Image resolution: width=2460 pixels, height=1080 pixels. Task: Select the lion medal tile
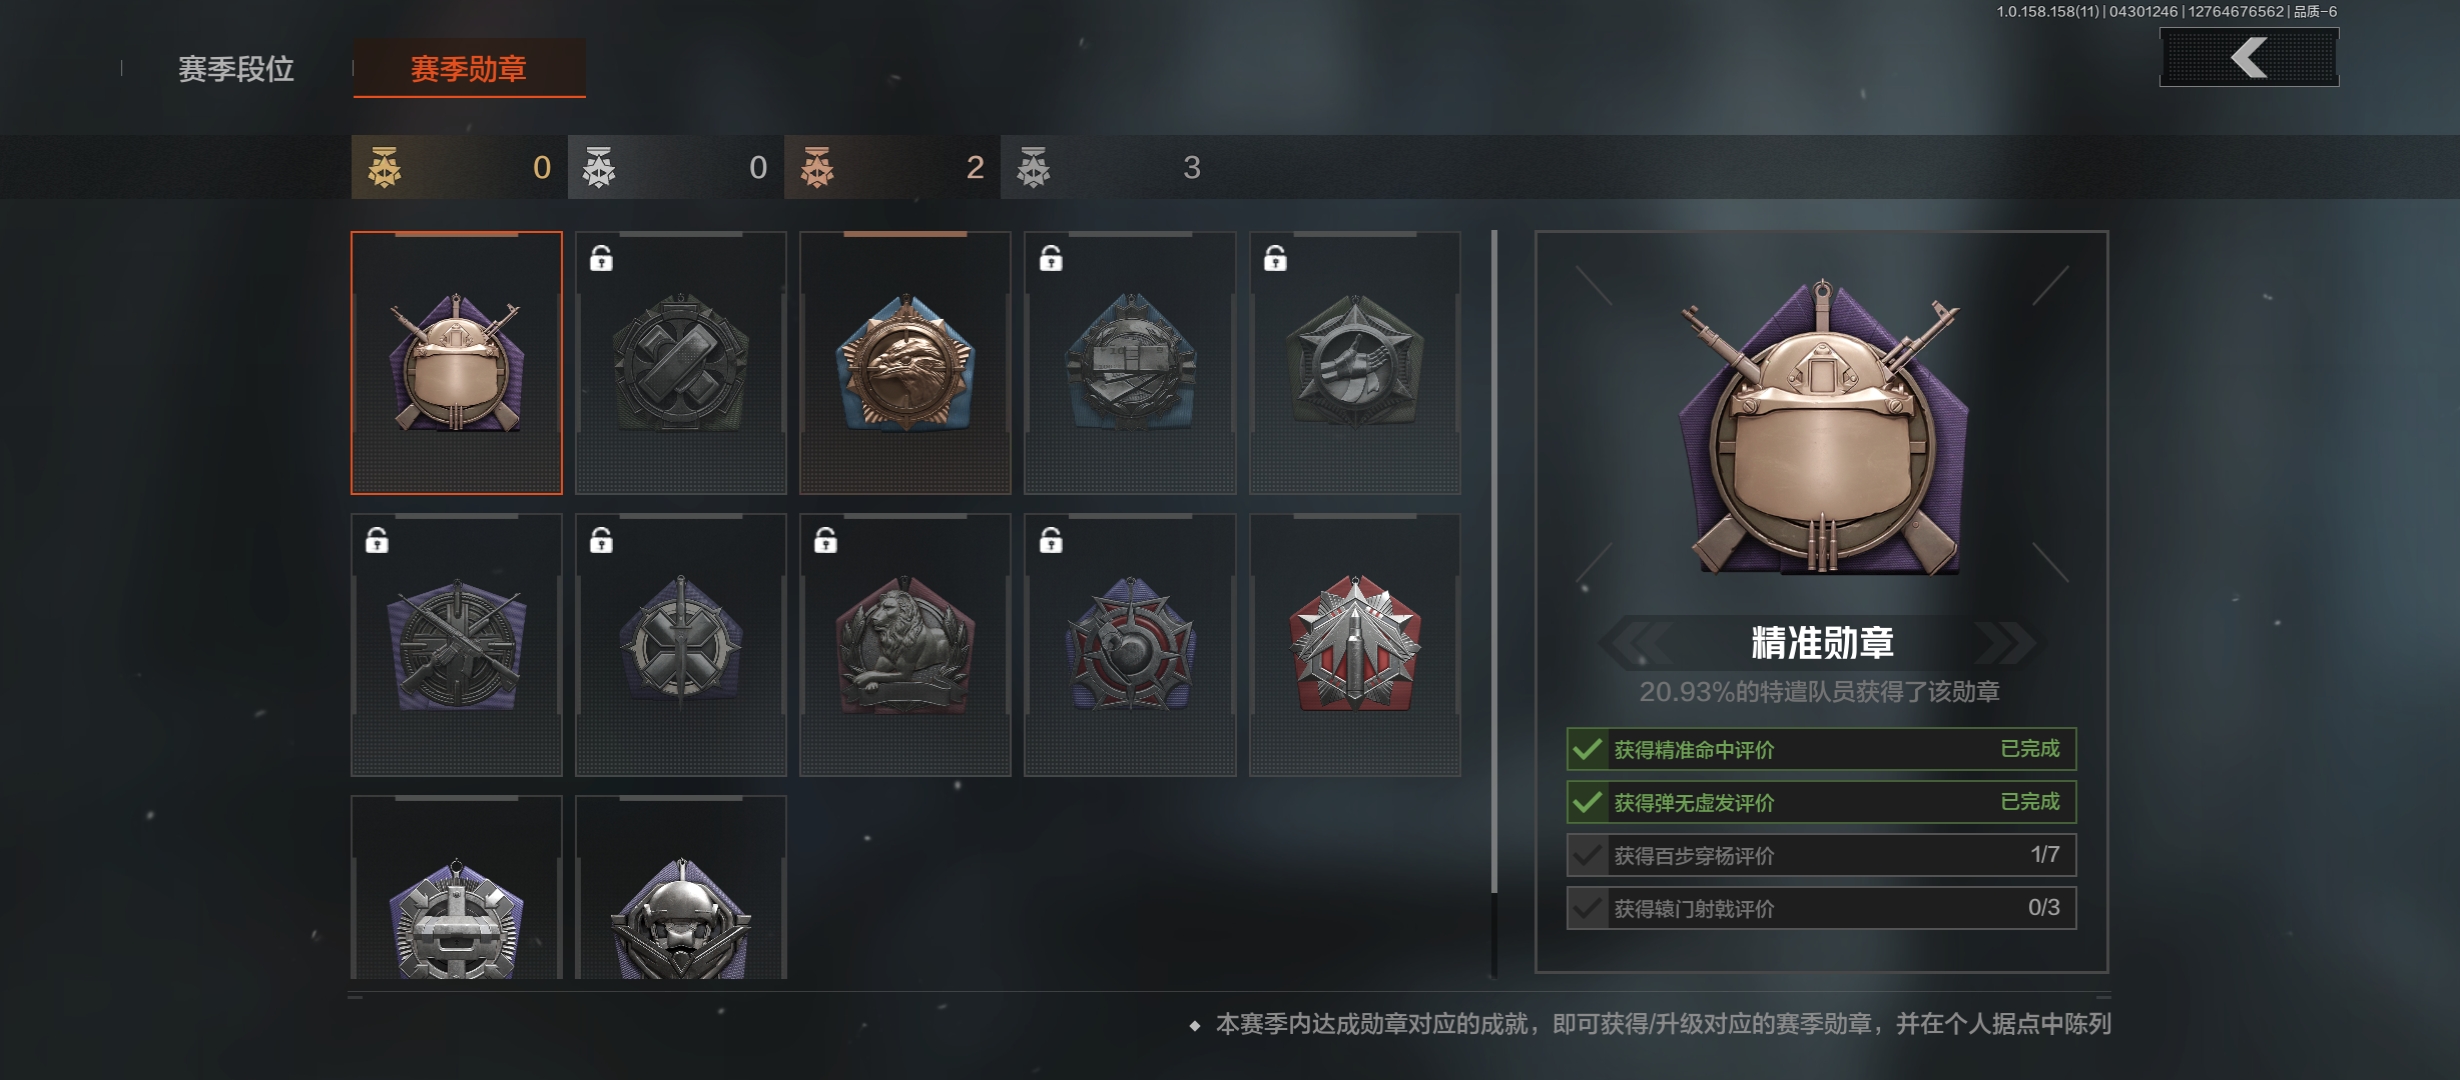(x=905, y=645)
